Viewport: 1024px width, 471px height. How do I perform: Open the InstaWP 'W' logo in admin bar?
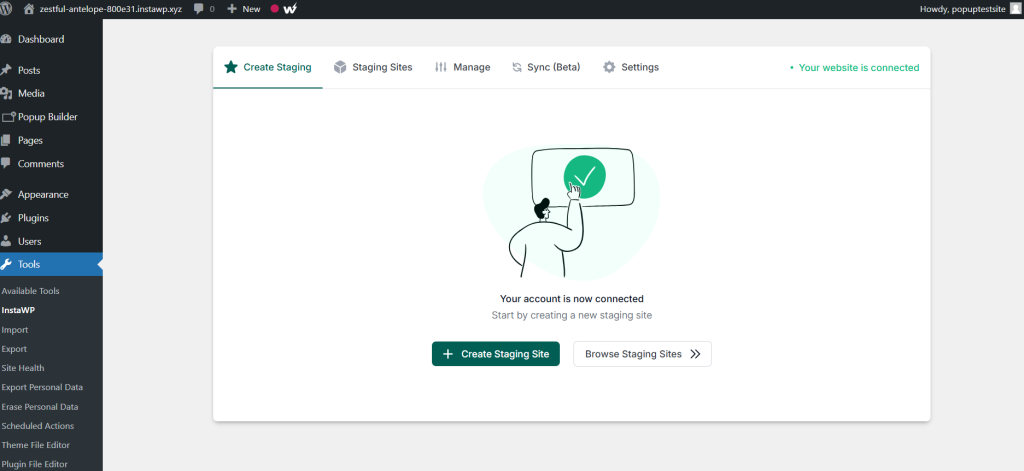(291, 9)
